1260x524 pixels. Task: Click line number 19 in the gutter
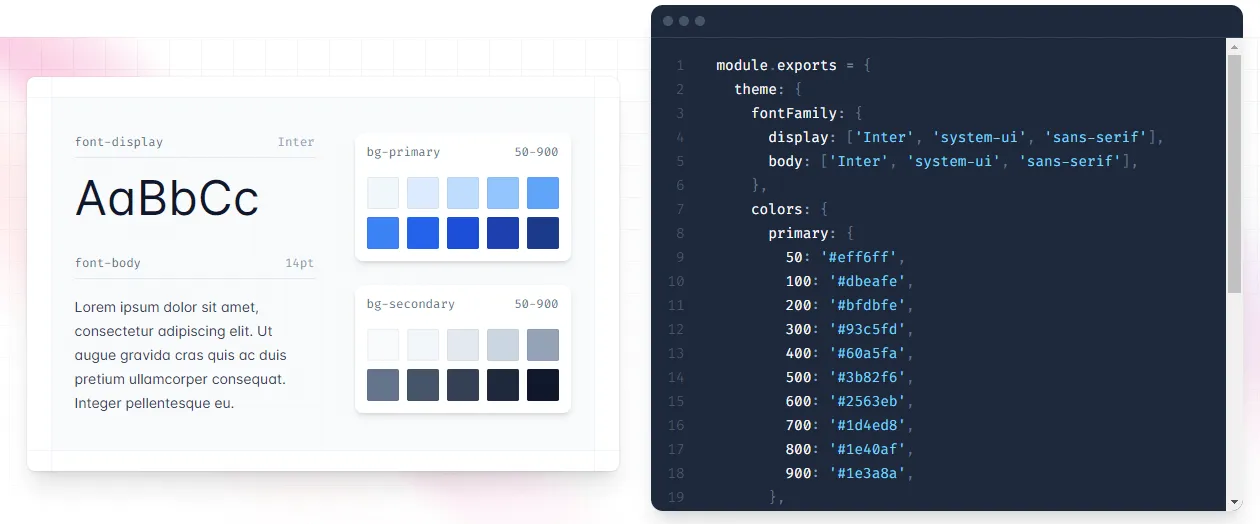pos(676,497)
